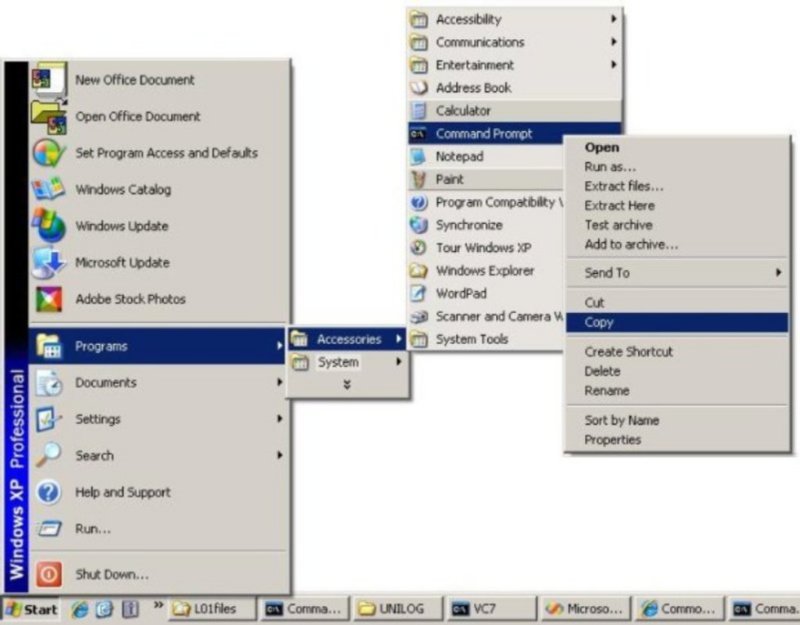Choose Open in the context menu
Screen dimensions: 800x625
[677, 147]
